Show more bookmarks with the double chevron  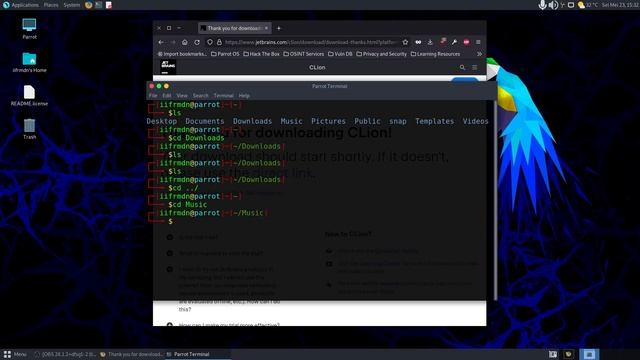[479, 54]
